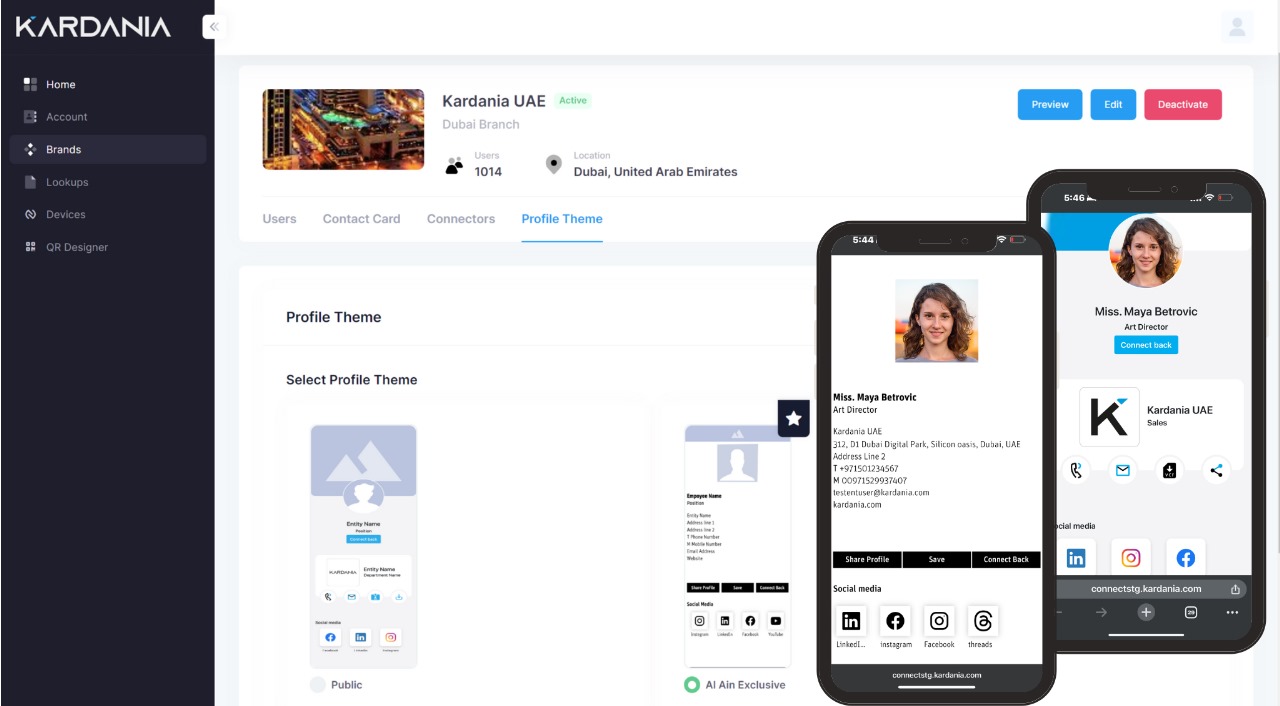Tap the square profile photo on left phone

[936, 320]
